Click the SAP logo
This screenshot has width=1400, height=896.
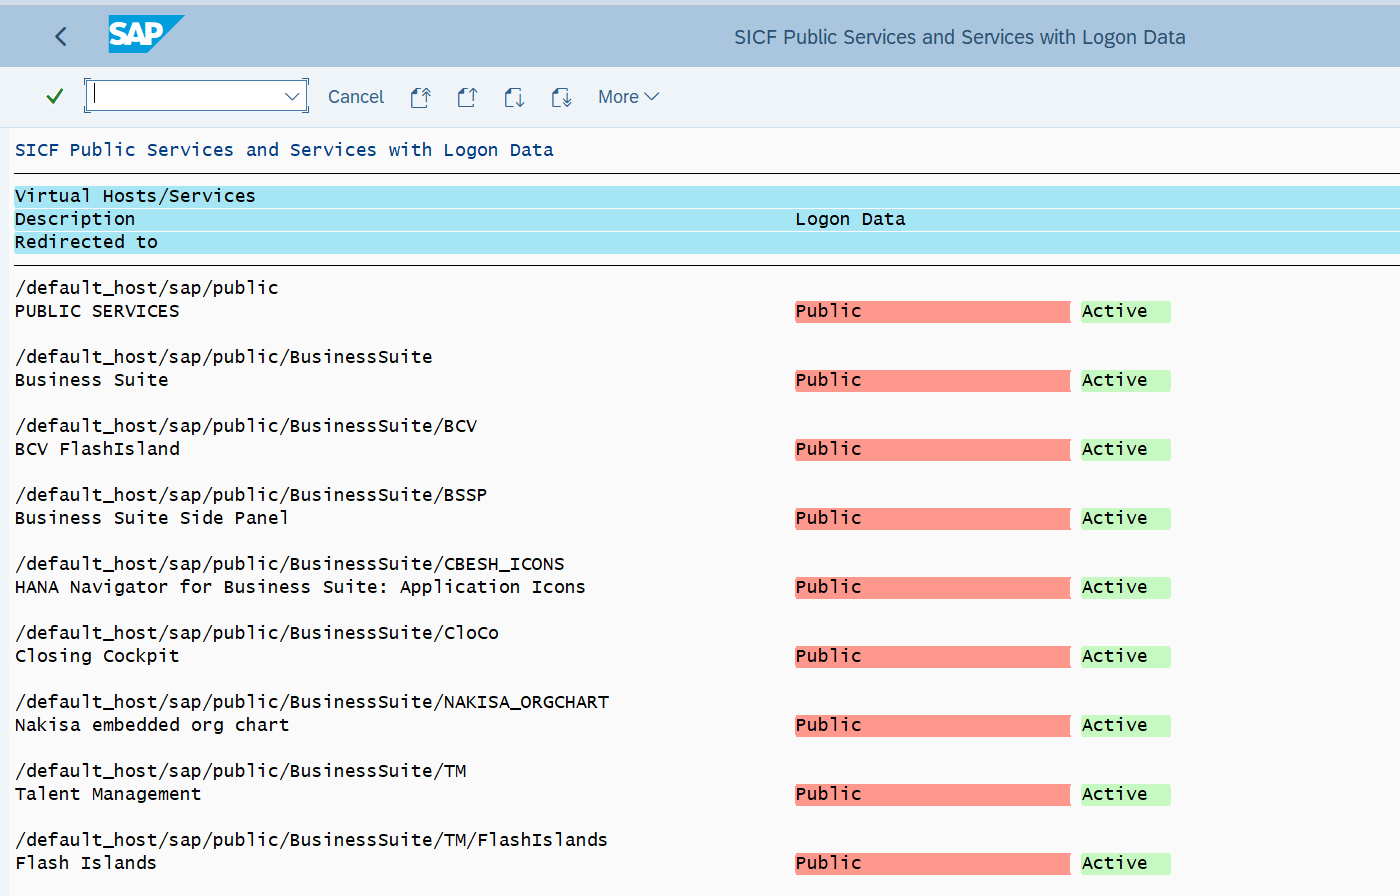point(145,35)
